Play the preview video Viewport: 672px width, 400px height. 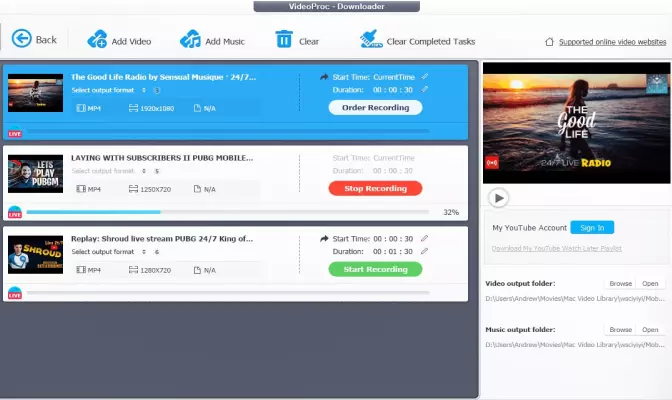click(x=498, y=198)
